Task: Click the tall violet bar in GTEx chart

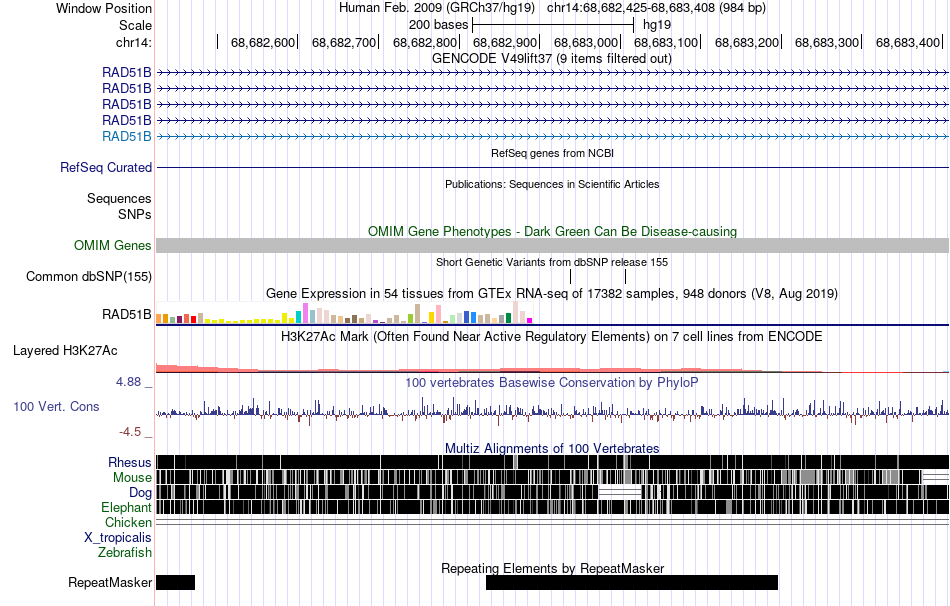Action: [305, 313]
